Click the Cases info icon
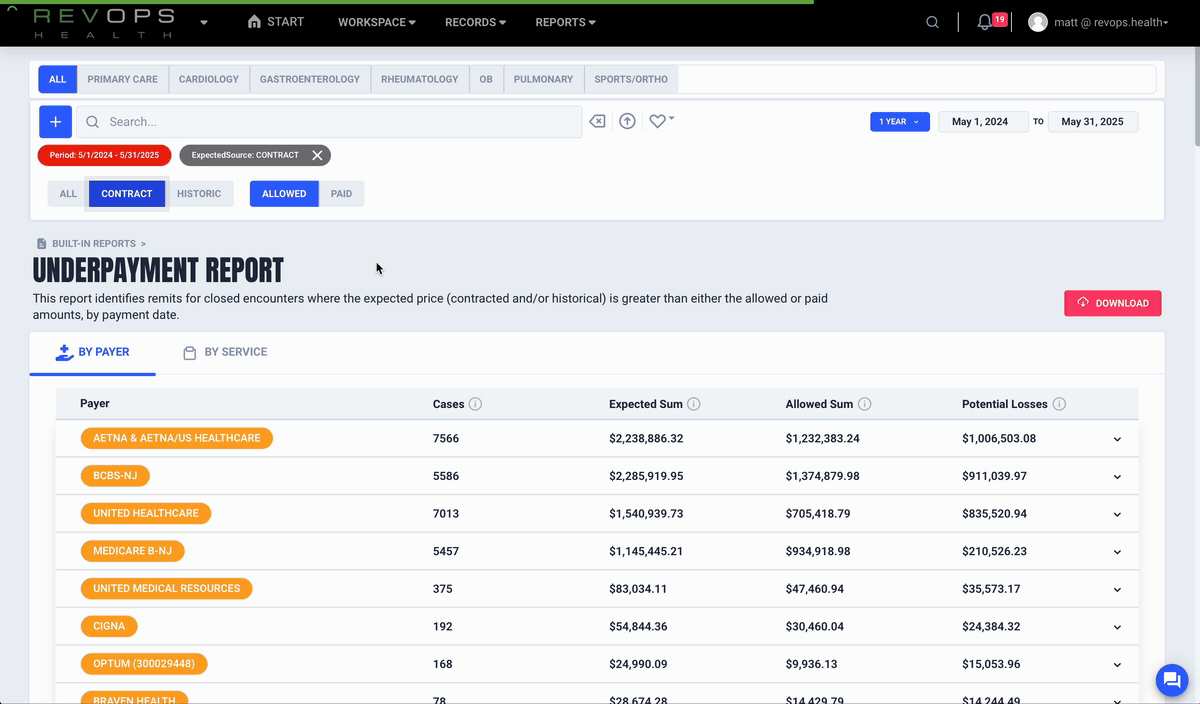 pyautogui.click(x=475, y=404)
